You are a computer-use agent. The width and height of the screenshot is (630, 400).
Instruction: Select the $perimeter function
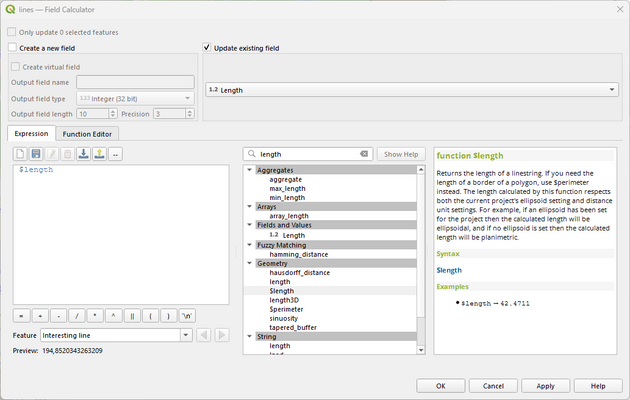[286, 309]
